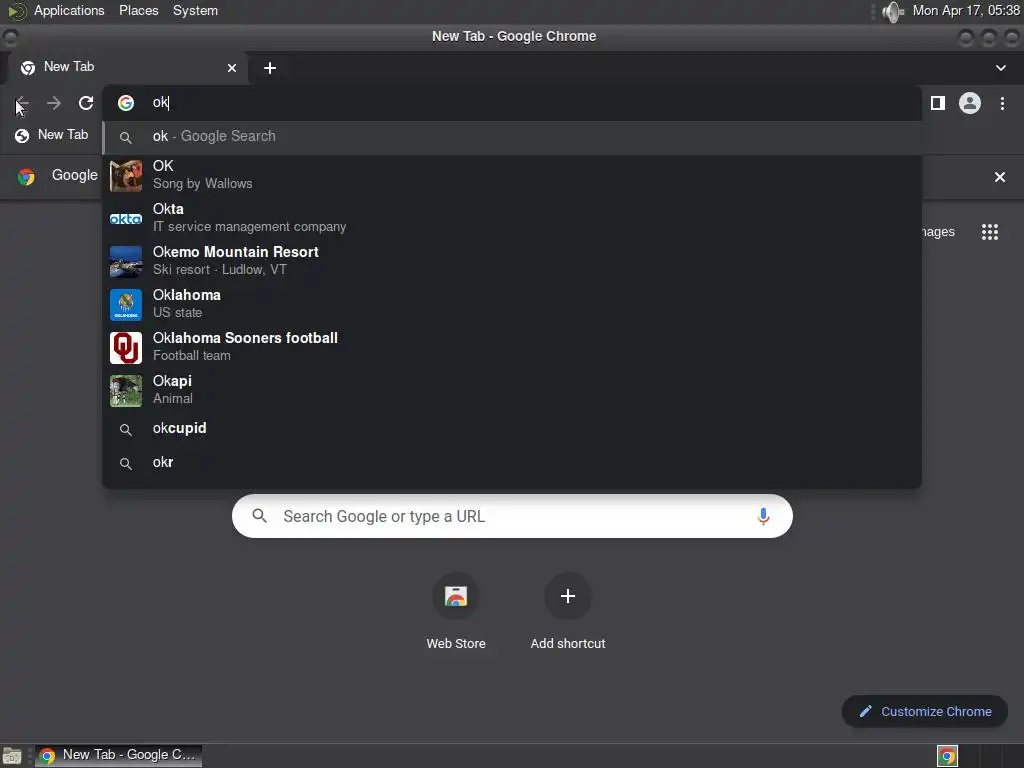Click the Sooners OU logo thumbnail
This screenshot has height=768, width=1024.
[125, 348]
